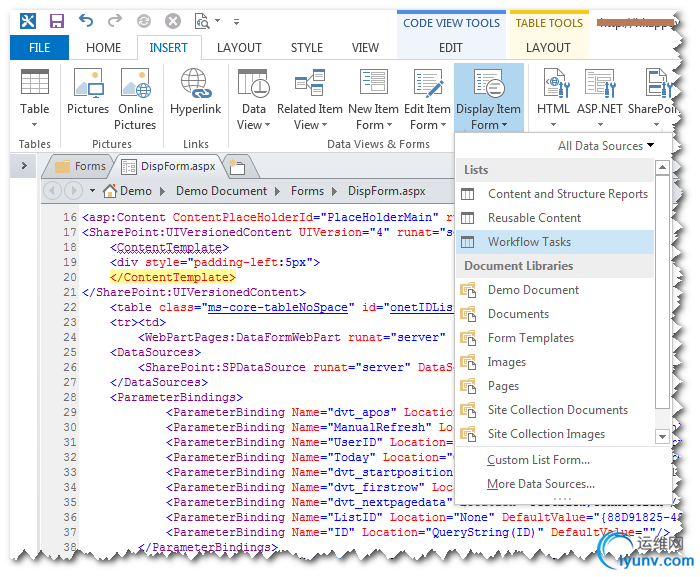
Task: Expand the HTML controls dropdown arrow
Action: (553, 125)
